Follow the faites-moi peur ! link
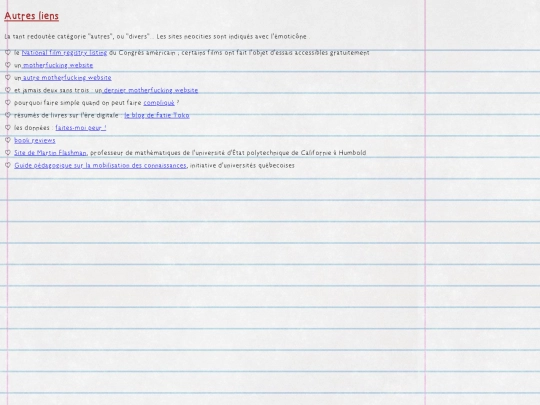Screen dimensions: 540x405 click(81, 128)
